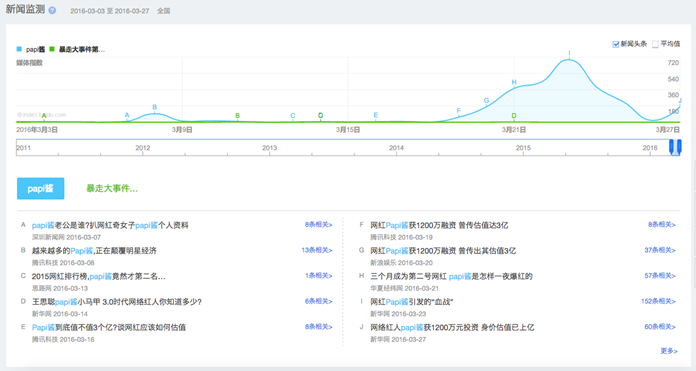The image size is (696, 371).
Task: Click the green 暴走大事件第... legend swatch
Action: pyautogui.click(x=52, y=49)
